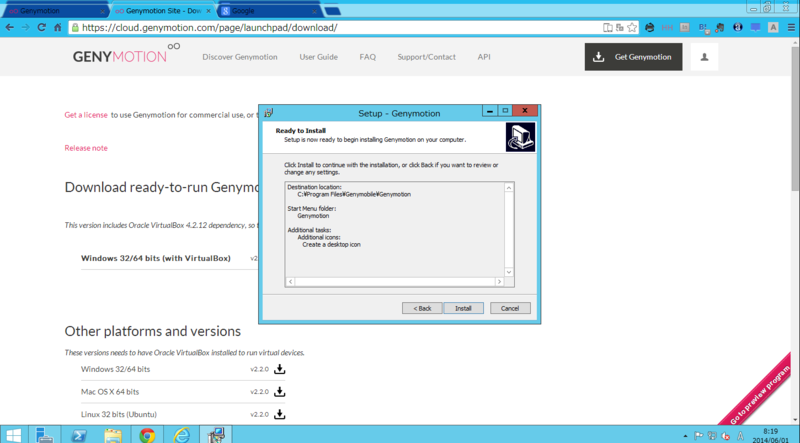Open the Windows Start button
Image resolution: width=800 pixels, height=443 pixels.
(13, 435)
